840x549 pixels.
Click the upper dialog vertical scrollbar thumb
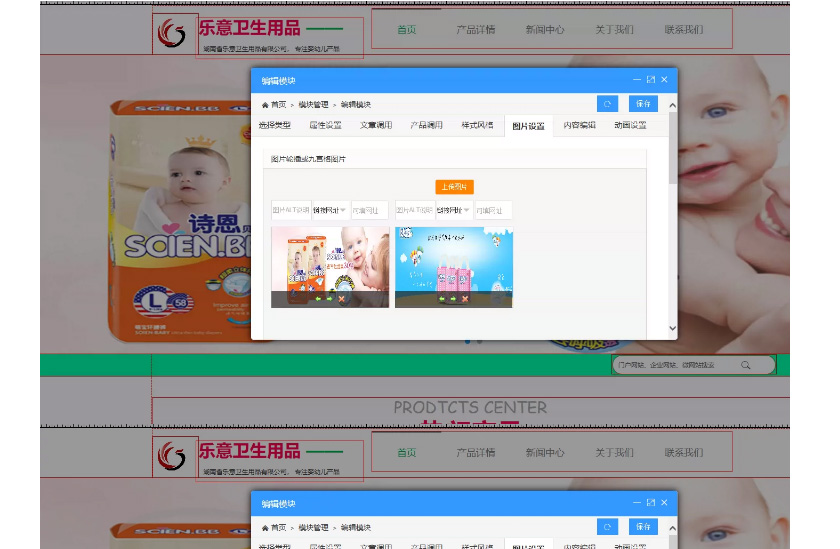(672, 148)
